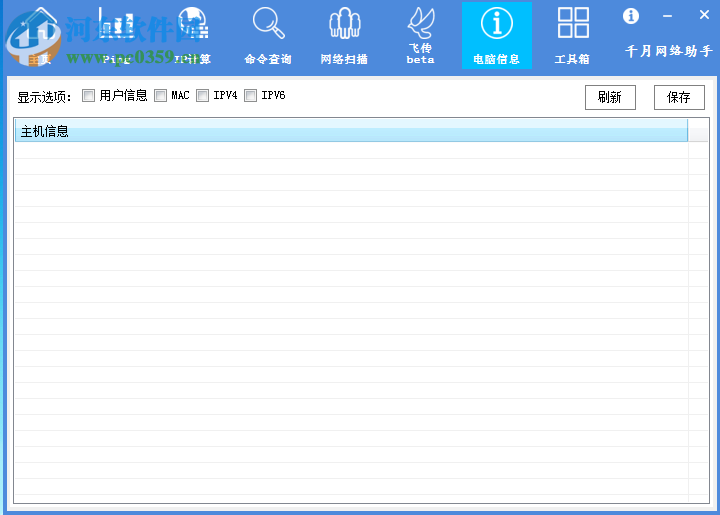Select the 电脑信息 info tab

pos(497,36)
